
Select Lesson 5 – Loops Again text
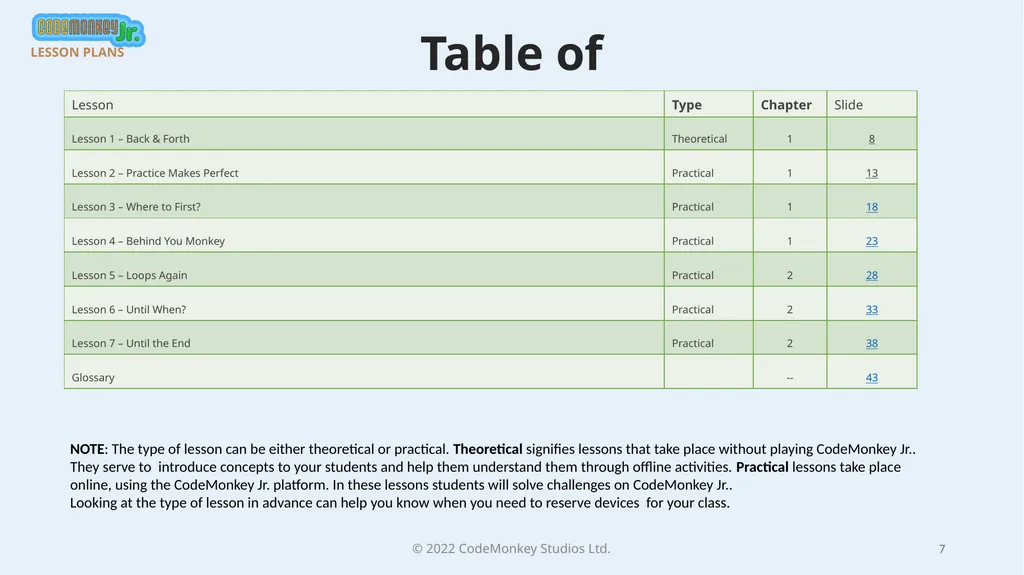129,276
